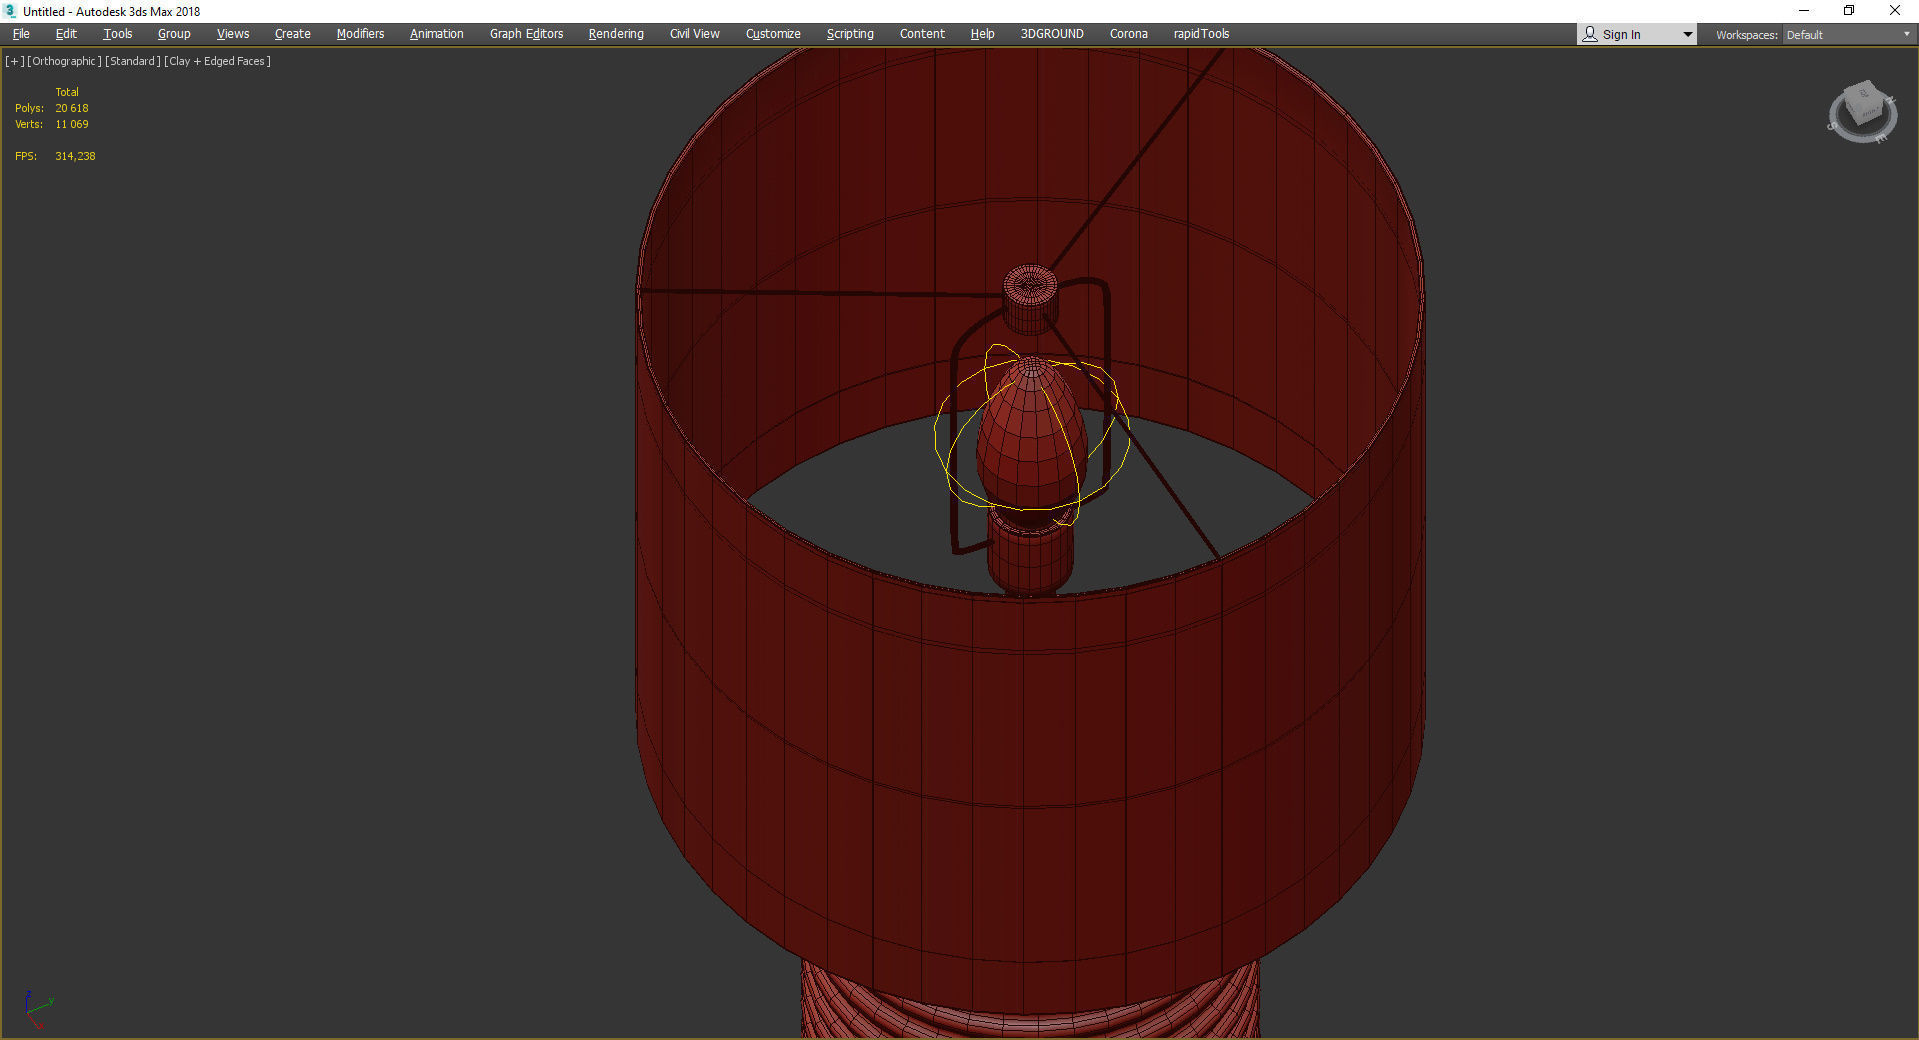Open the Civil View menu

point(694,34)
